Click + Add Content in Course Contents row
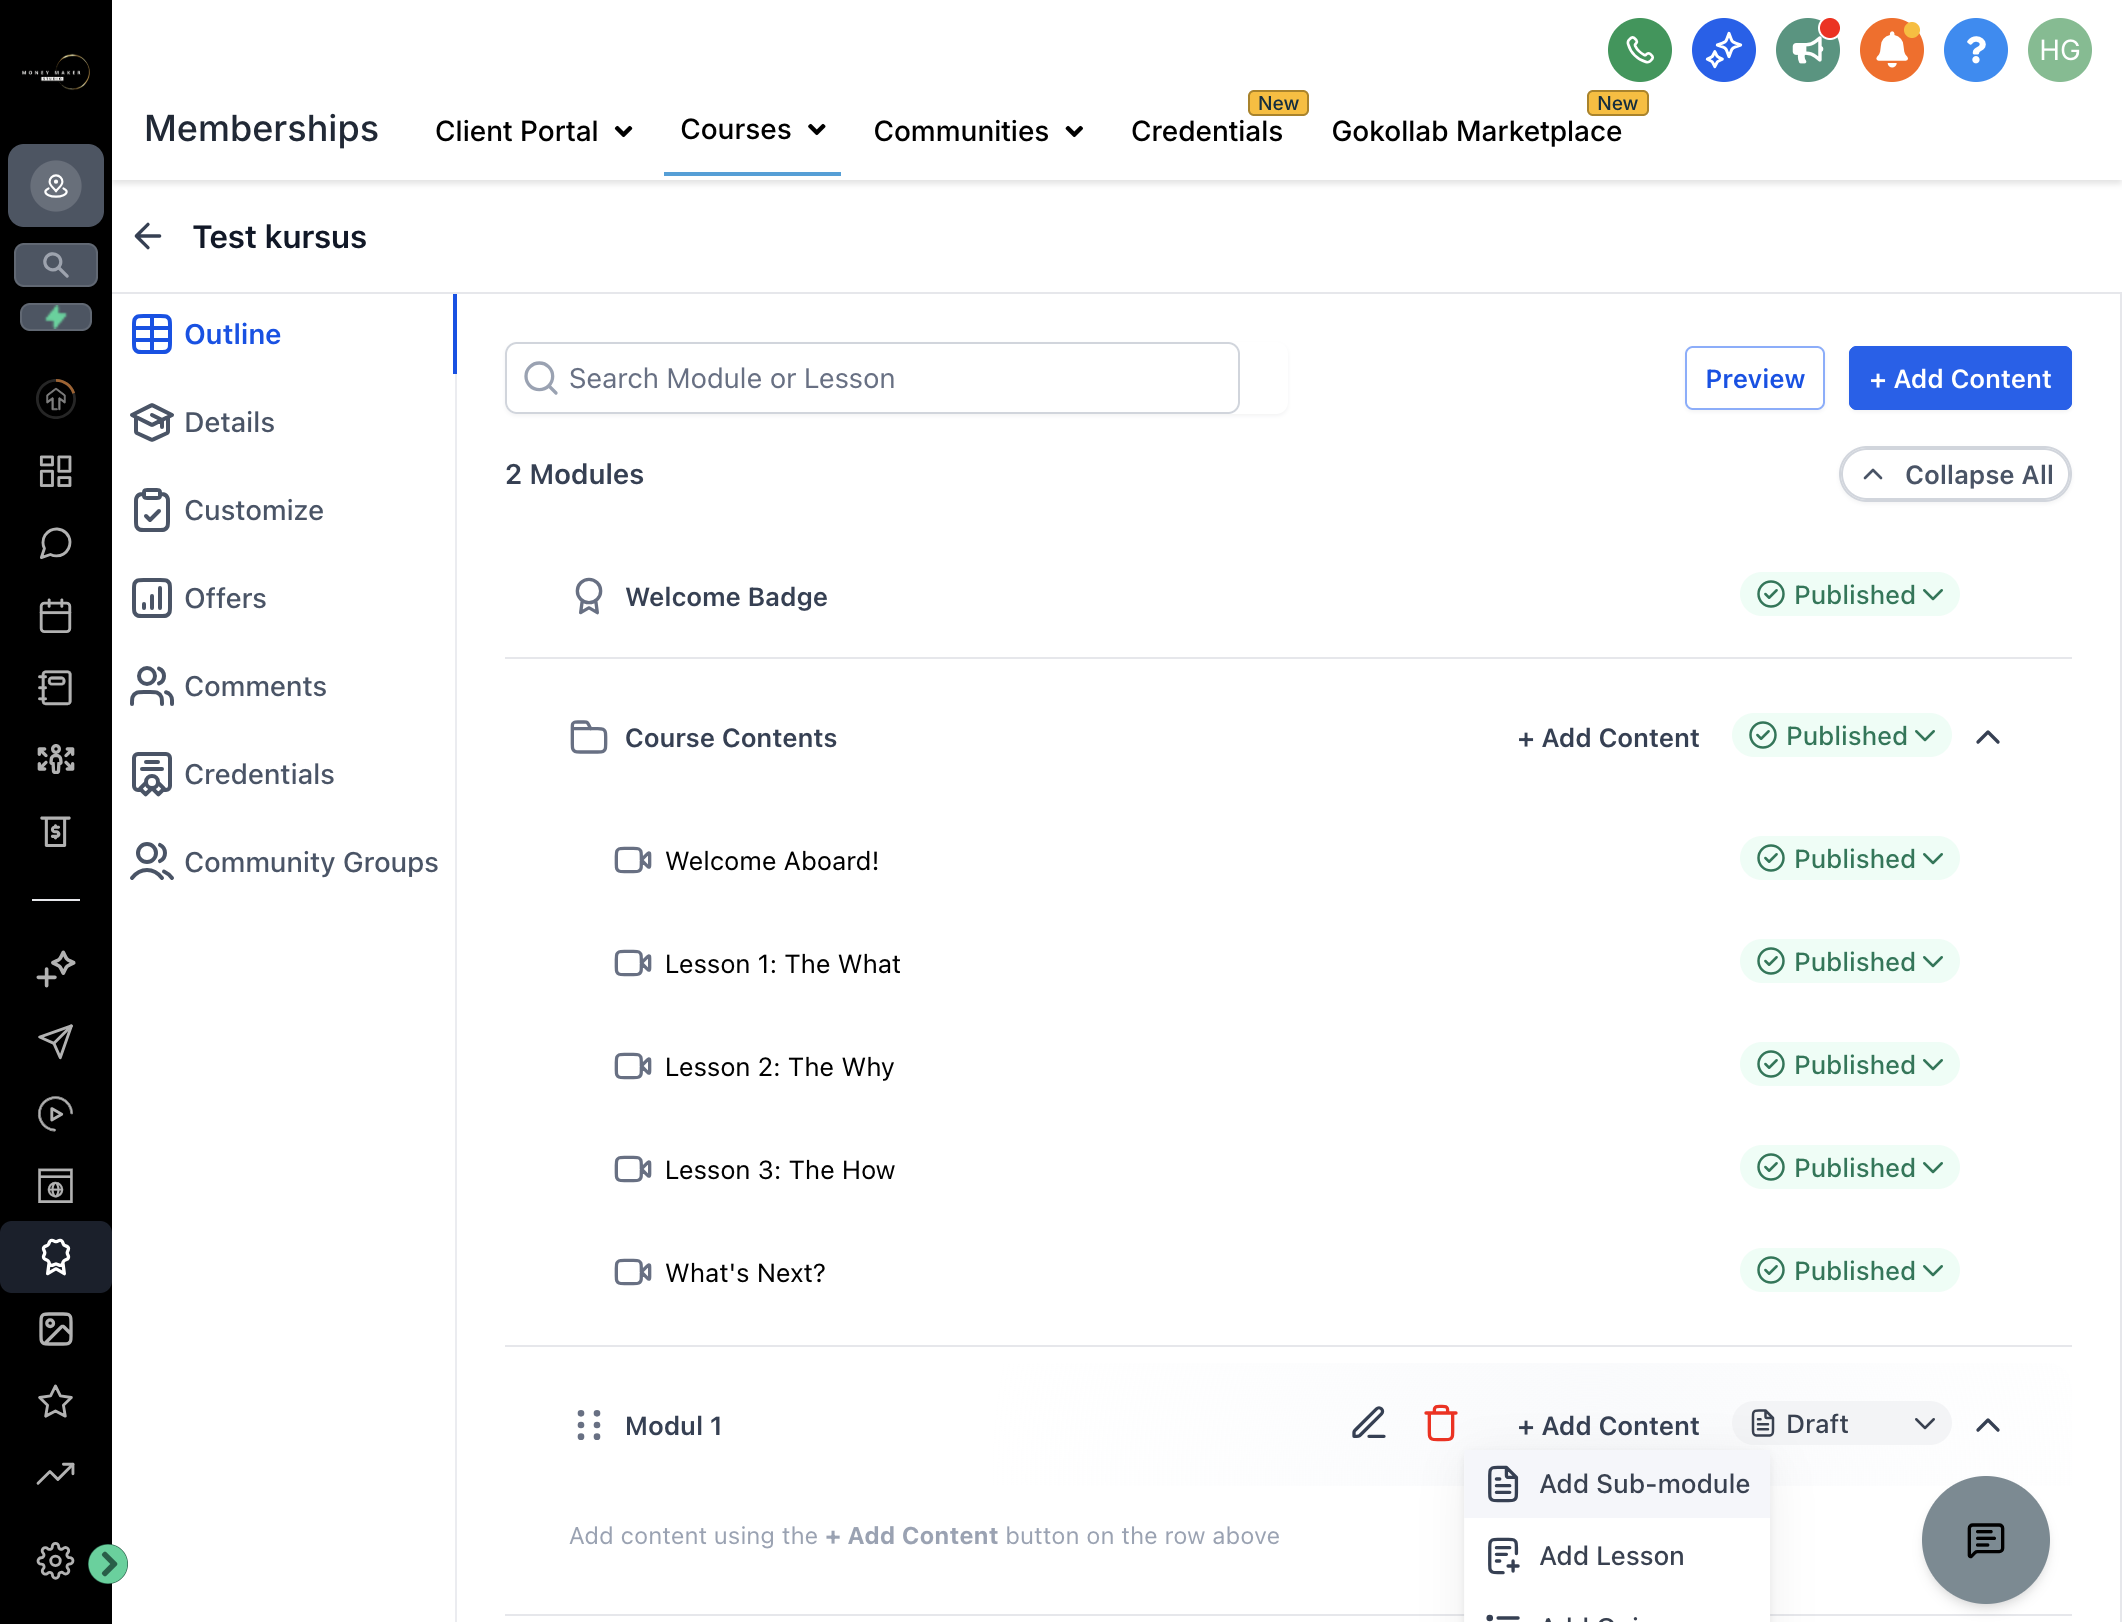Viewport: 2122px width, 1624px height. coord(1608,738)
